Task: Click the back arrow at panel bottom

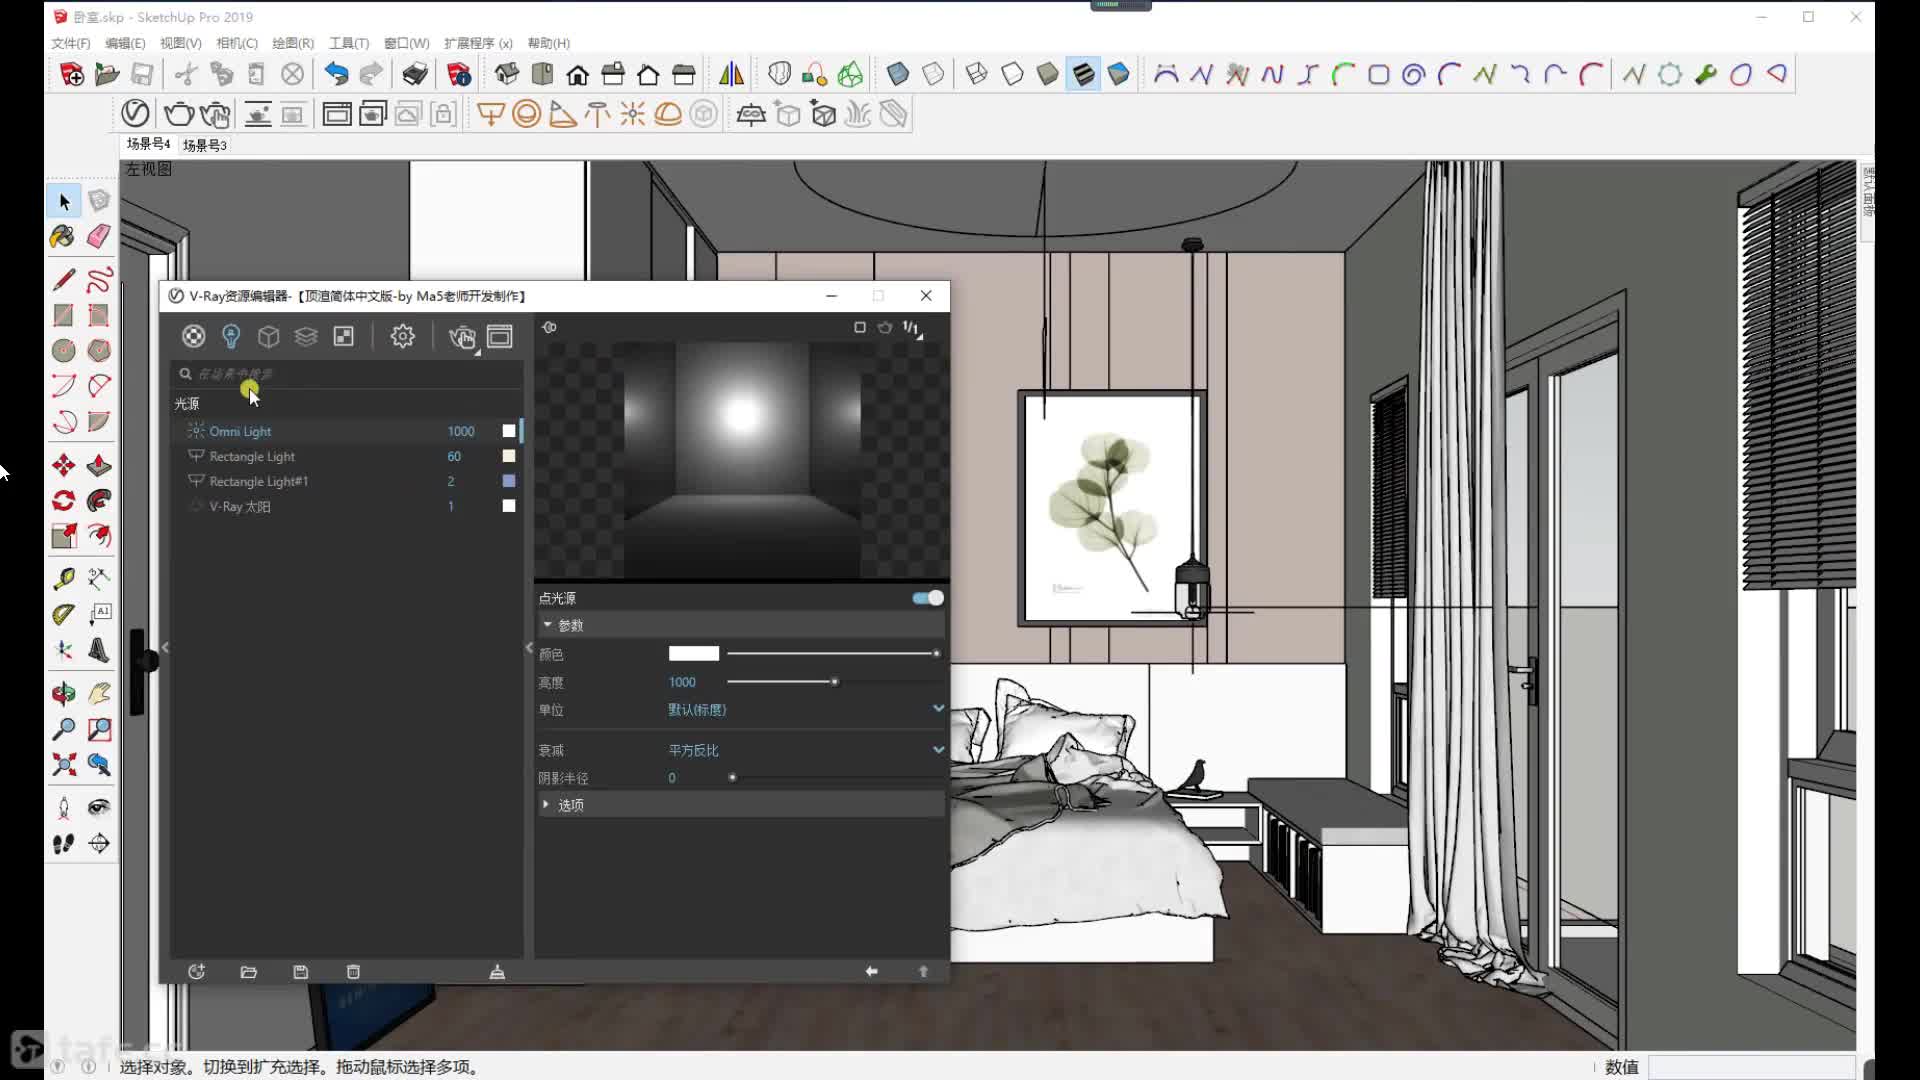Action: [872, 971]
